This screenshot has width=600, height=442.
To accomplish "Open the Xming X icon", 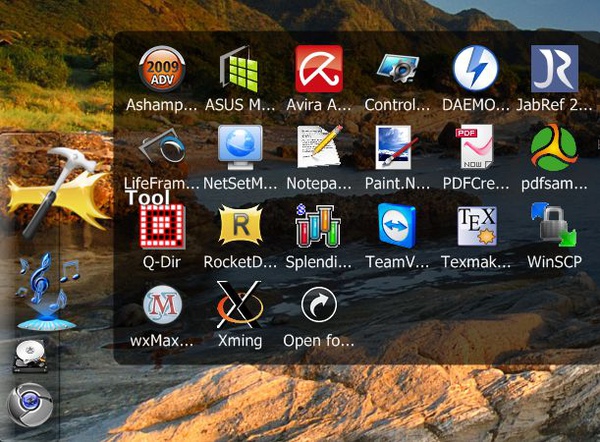I will point(240,305).
